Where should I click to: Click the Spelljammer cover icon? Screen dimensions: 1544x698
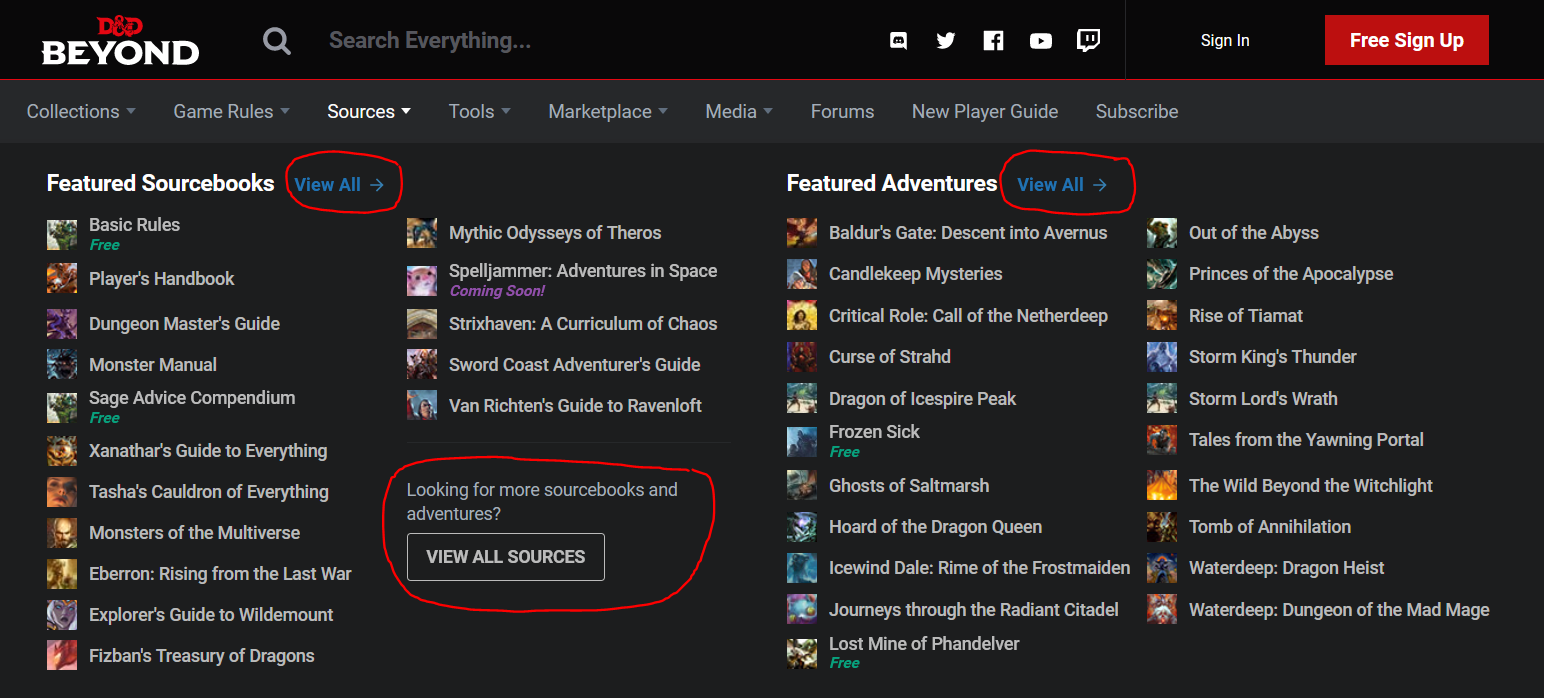(x=422, y=280)
